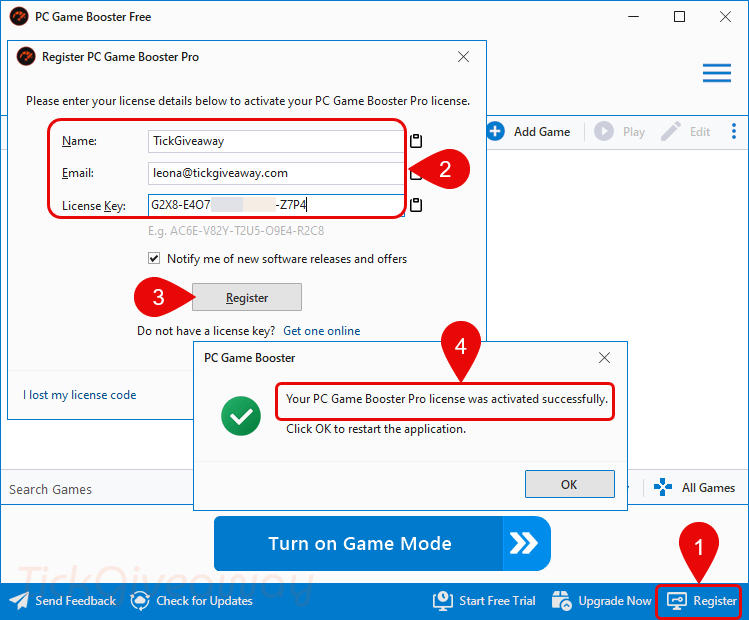Click the double-arrow on Game Mode button
Image resolution: width=749 pixels, height=620 pixels.
point(524,544)
